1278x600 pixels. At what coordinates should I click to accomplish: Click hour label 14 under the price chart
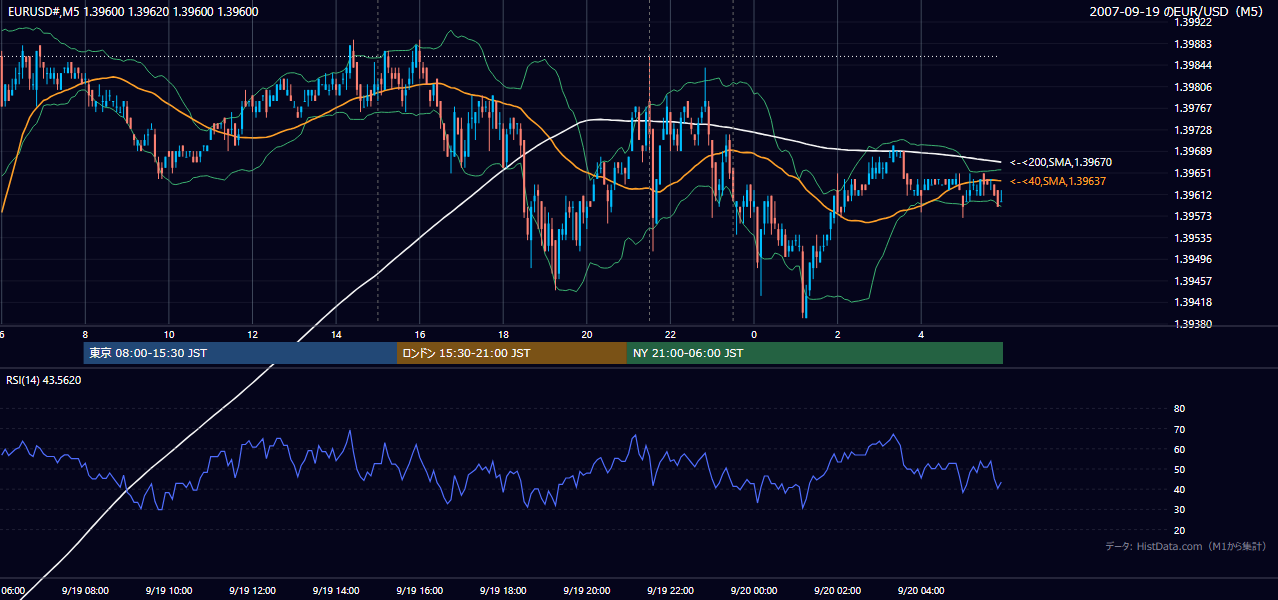336,334
